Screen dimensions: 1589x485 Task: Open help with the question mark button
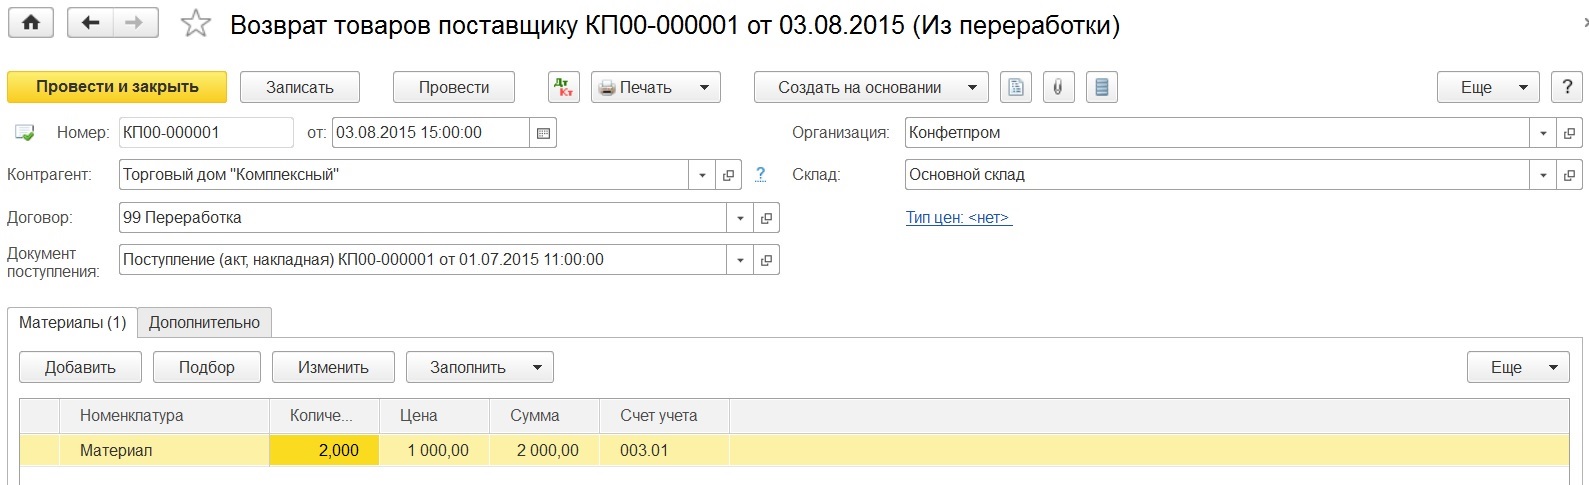pyautogui.click(x=1566, y=87)
